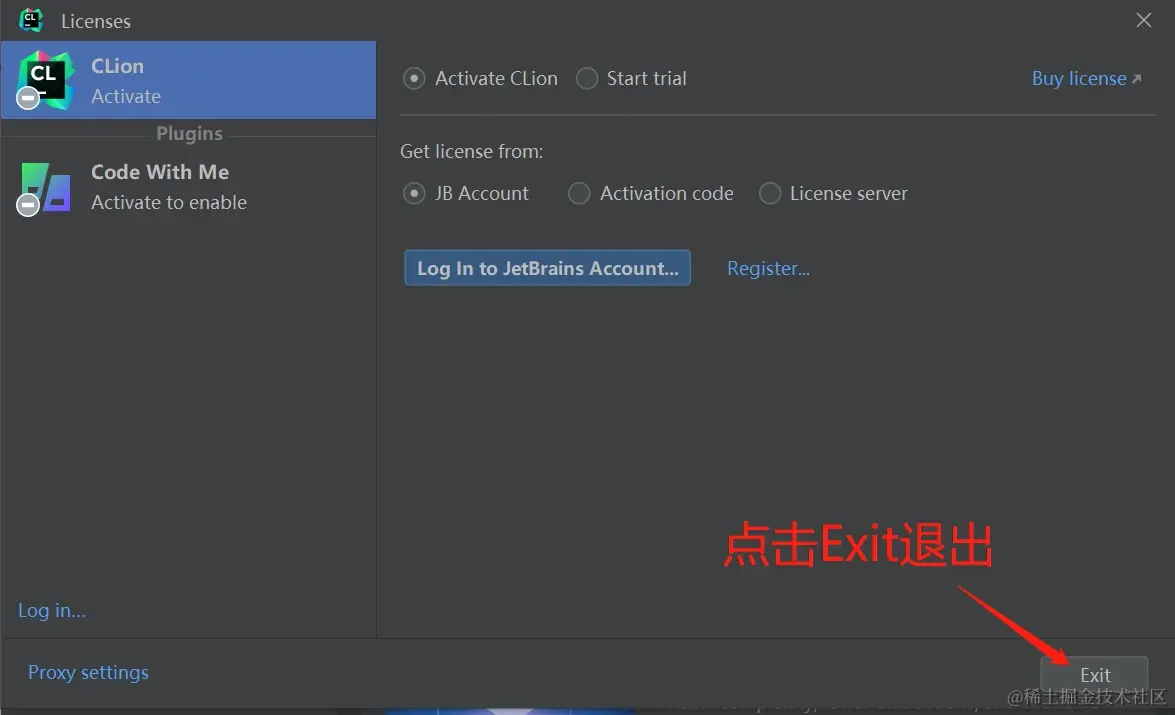Image resolution: width=1175 pixels, height=715 pixels.
Task: Select Activation code as license source
Action: (x=650, y=193)
